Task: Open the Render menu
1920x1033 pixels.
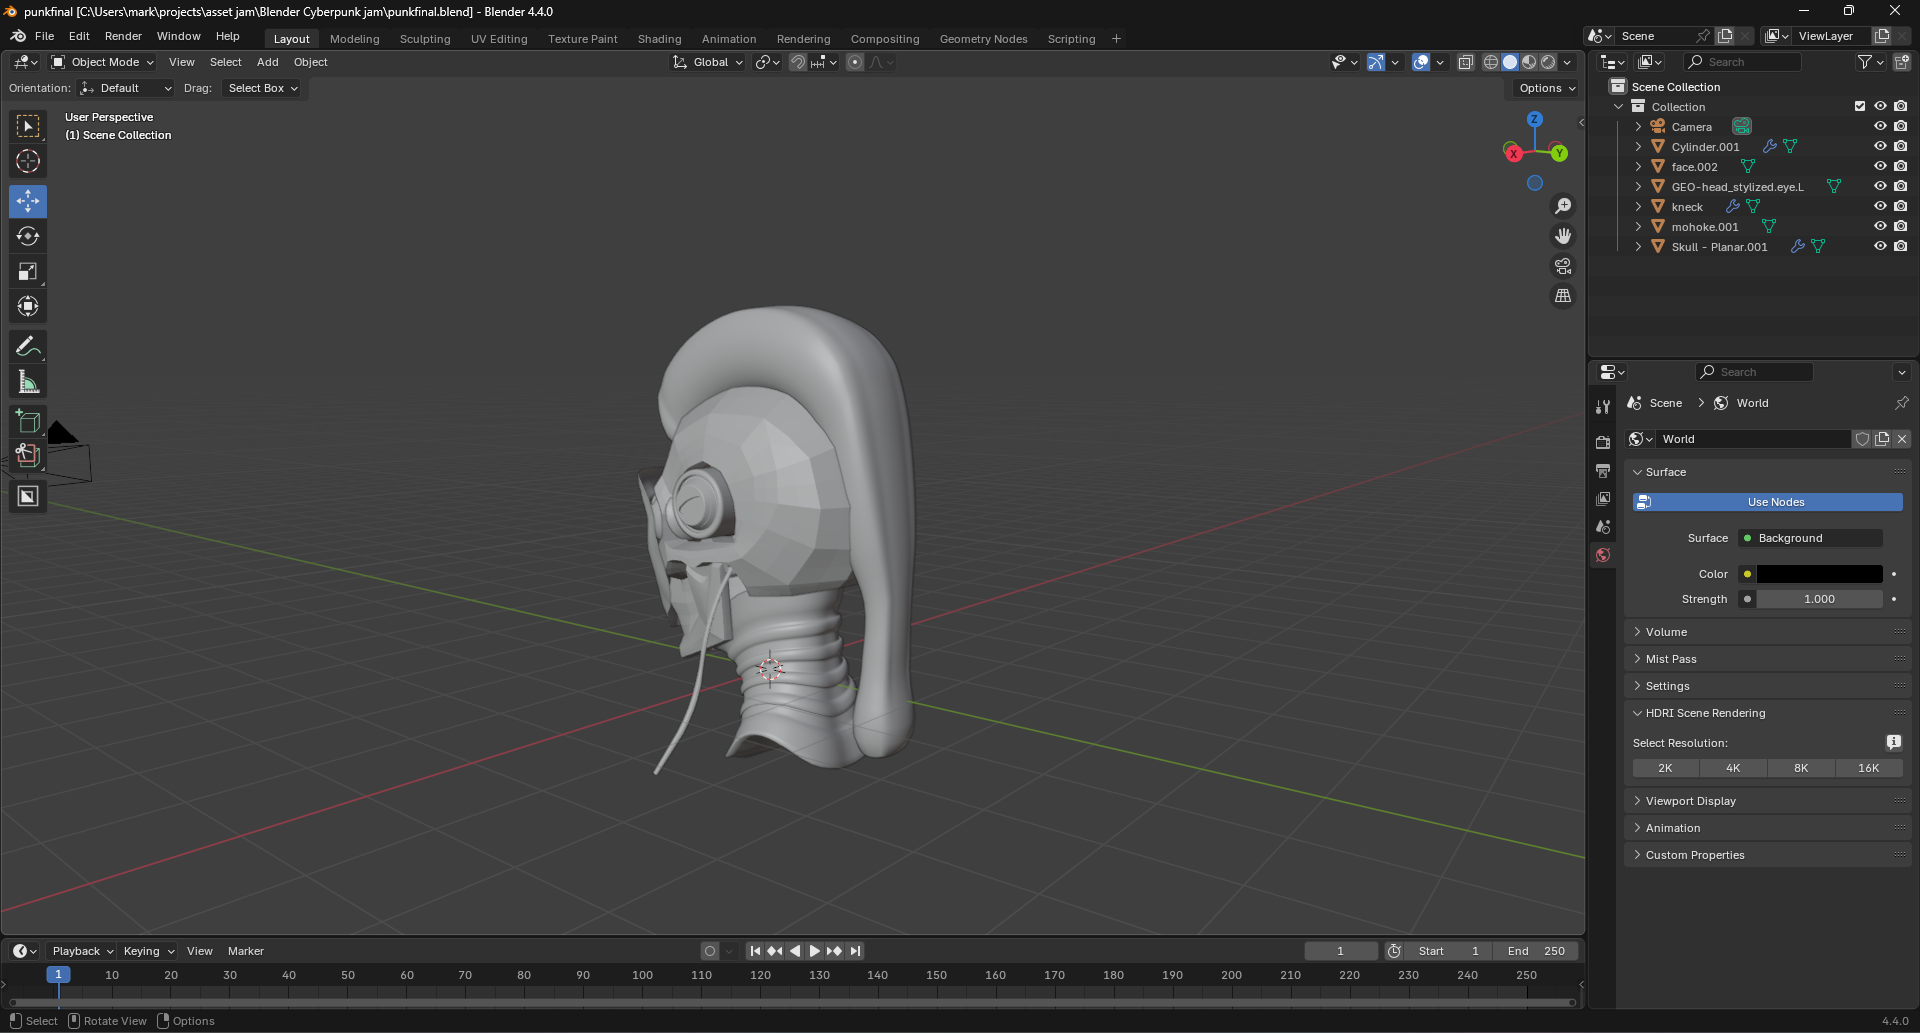Action: (123, 36)
